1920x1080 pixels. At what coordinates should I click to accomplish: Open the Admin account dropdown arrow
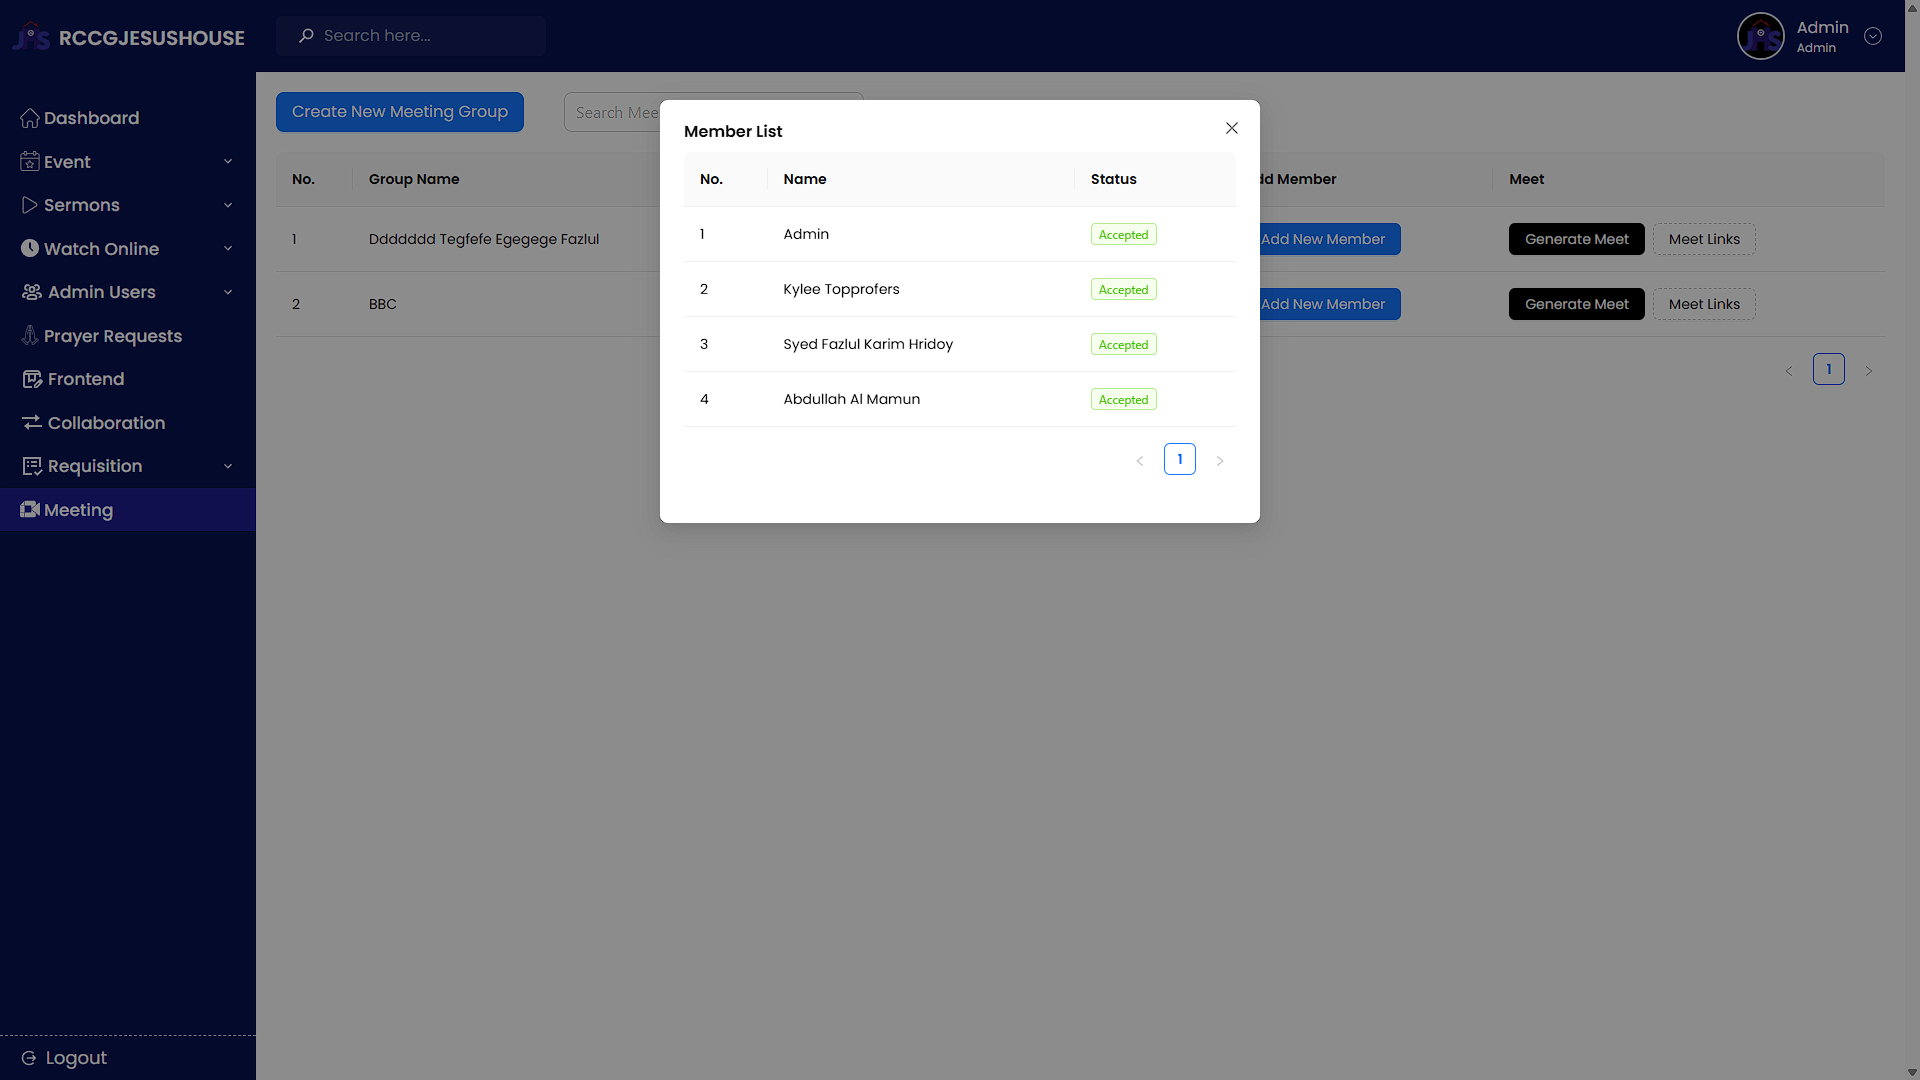tap(1873, 36)
